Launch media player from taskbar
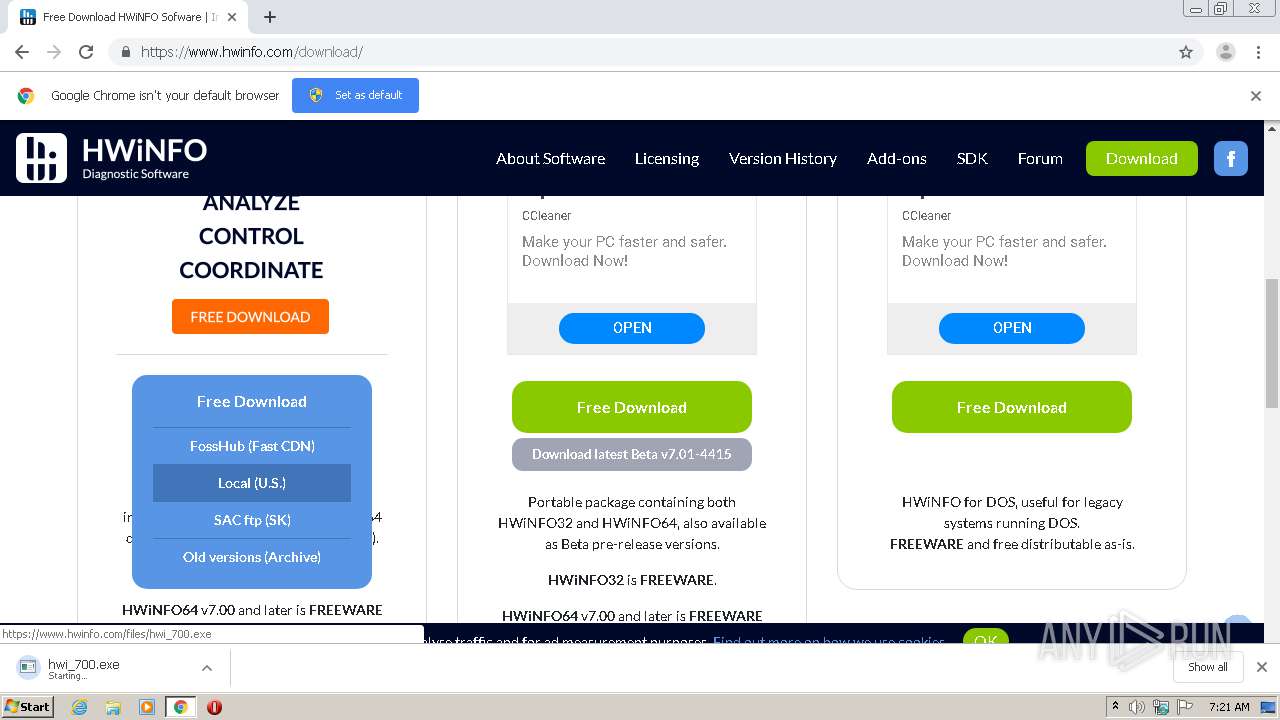This screenshot has width=1280, height=720. click(x=147, y=707)
